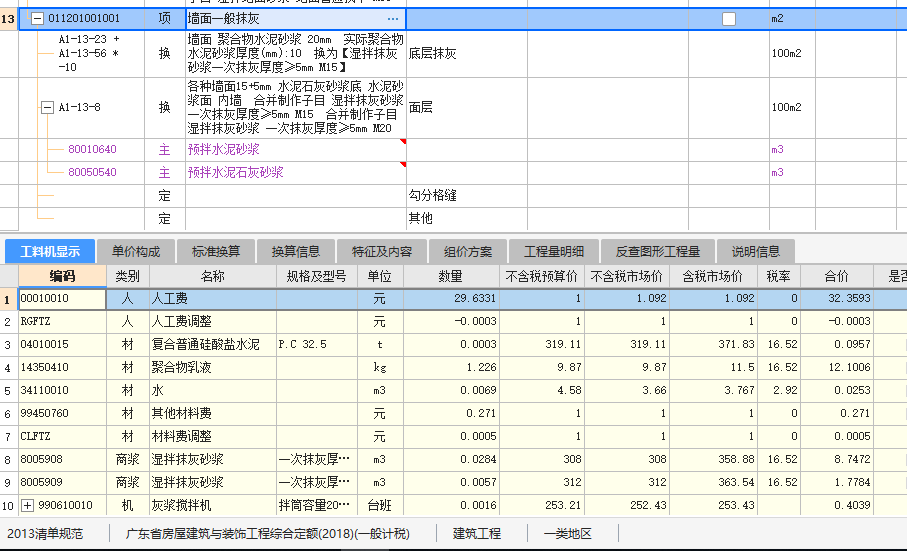The height and width of the screenshot is (551, 907).
Task: Click the 2013清单规范 status bar entry
Action: pos(45,534)
